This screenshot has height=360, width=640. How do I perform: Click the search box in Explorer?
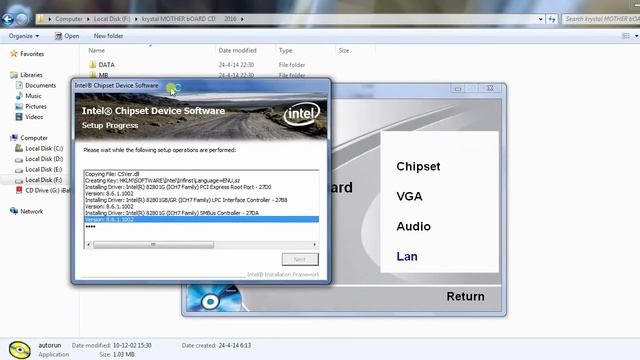click(x=601, y=19)
